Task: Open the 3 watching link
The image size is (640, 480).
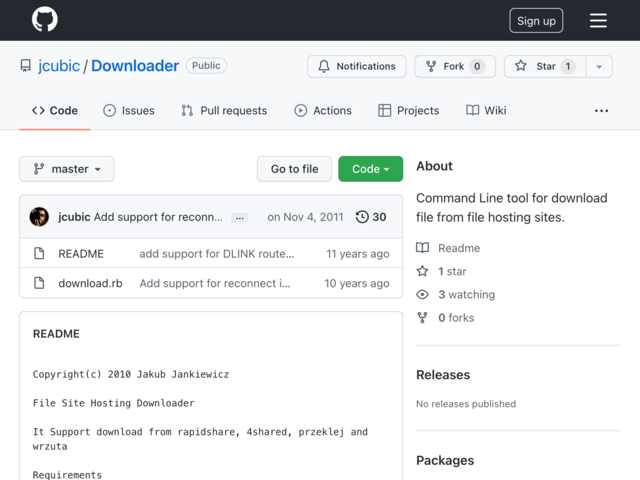Action: 465,295
